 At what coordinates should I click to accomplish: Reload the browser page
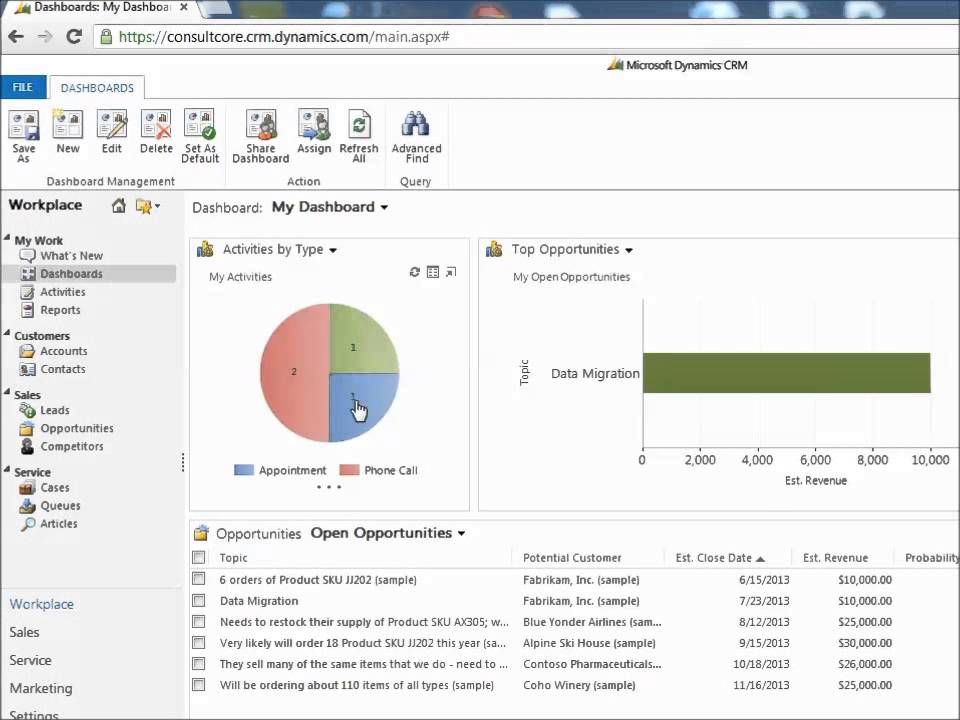point(74,37)
